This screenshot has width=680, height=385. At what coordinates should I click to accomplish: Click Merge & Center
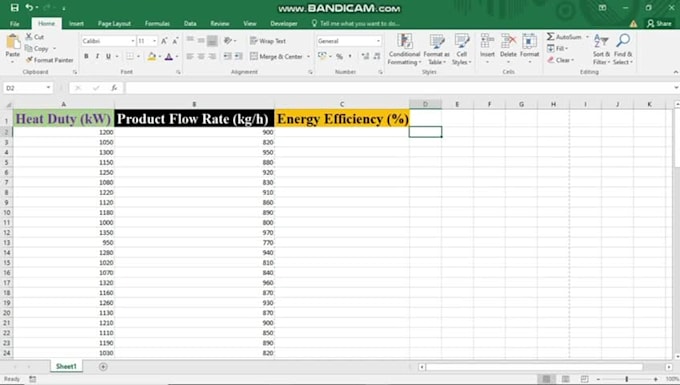pyautogui.click(x=276, y=56)
